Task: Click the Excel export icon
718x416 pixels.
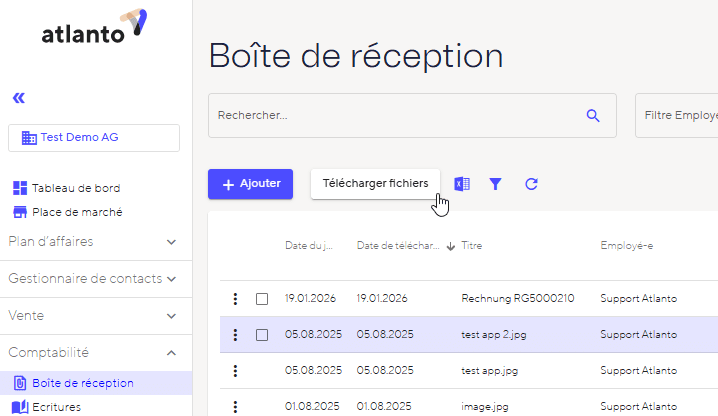Action: [461, 184]
